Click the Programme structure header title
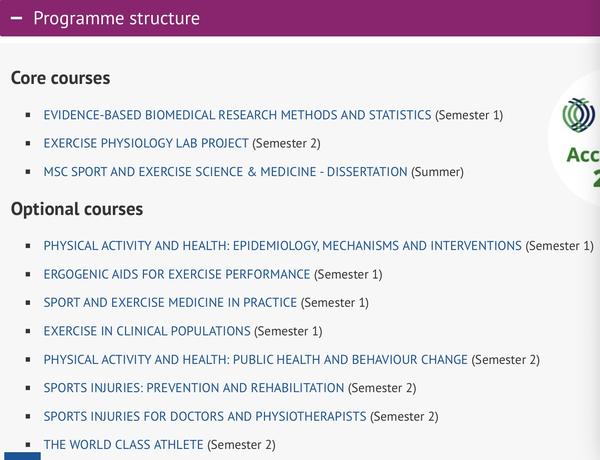Viewport: 600px width, 460px height. click(116, 18)
